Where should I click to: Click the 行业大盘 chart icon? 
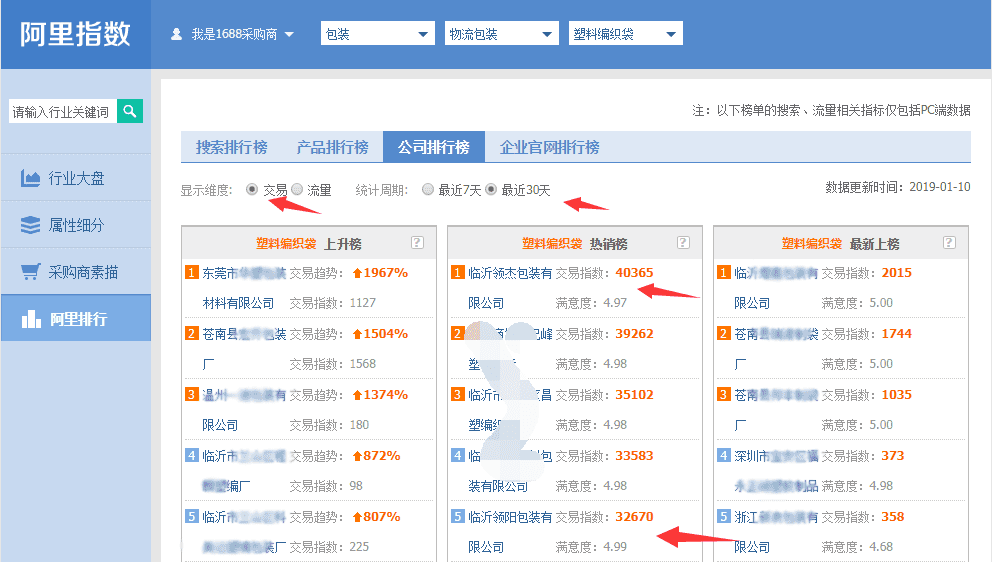[30, 178]
